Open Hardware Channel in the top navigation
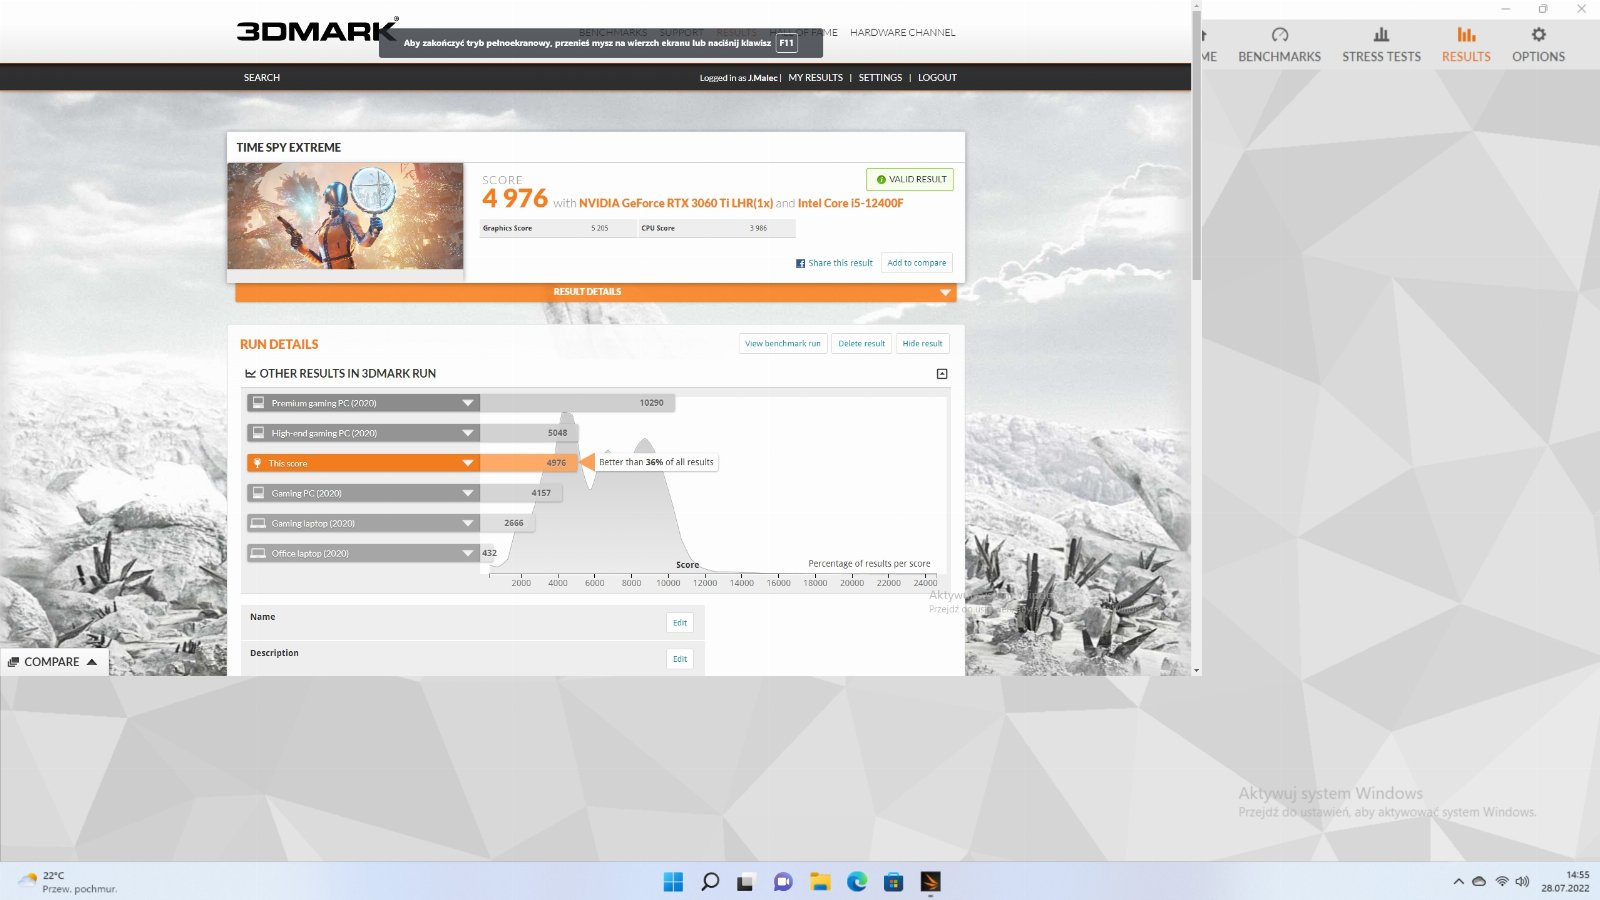Image resolution: width=1600 pixels, height=900 pixels. tap(902, 33)
